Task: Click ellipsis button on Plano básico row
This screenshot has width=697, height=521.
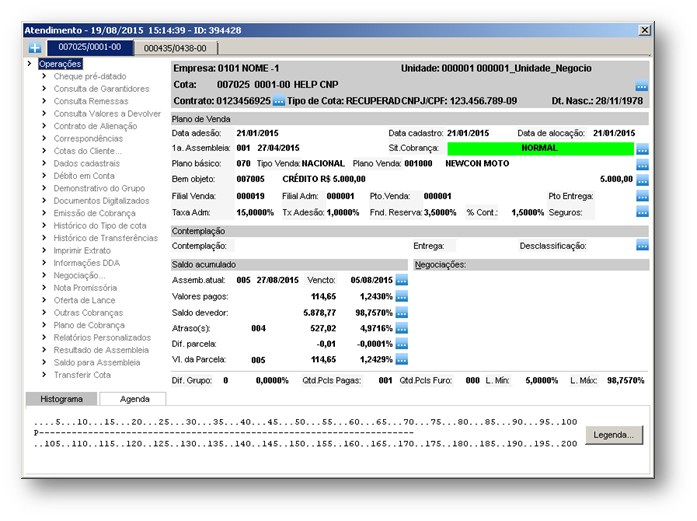Action: pyautogui.click(x=642, y=164)
